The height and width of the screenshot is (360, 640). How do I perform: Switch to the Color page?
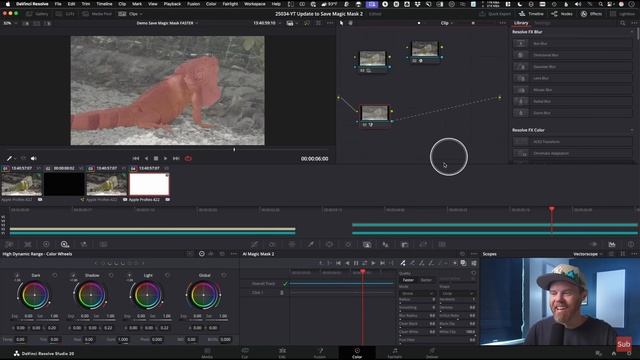(357, 353)
